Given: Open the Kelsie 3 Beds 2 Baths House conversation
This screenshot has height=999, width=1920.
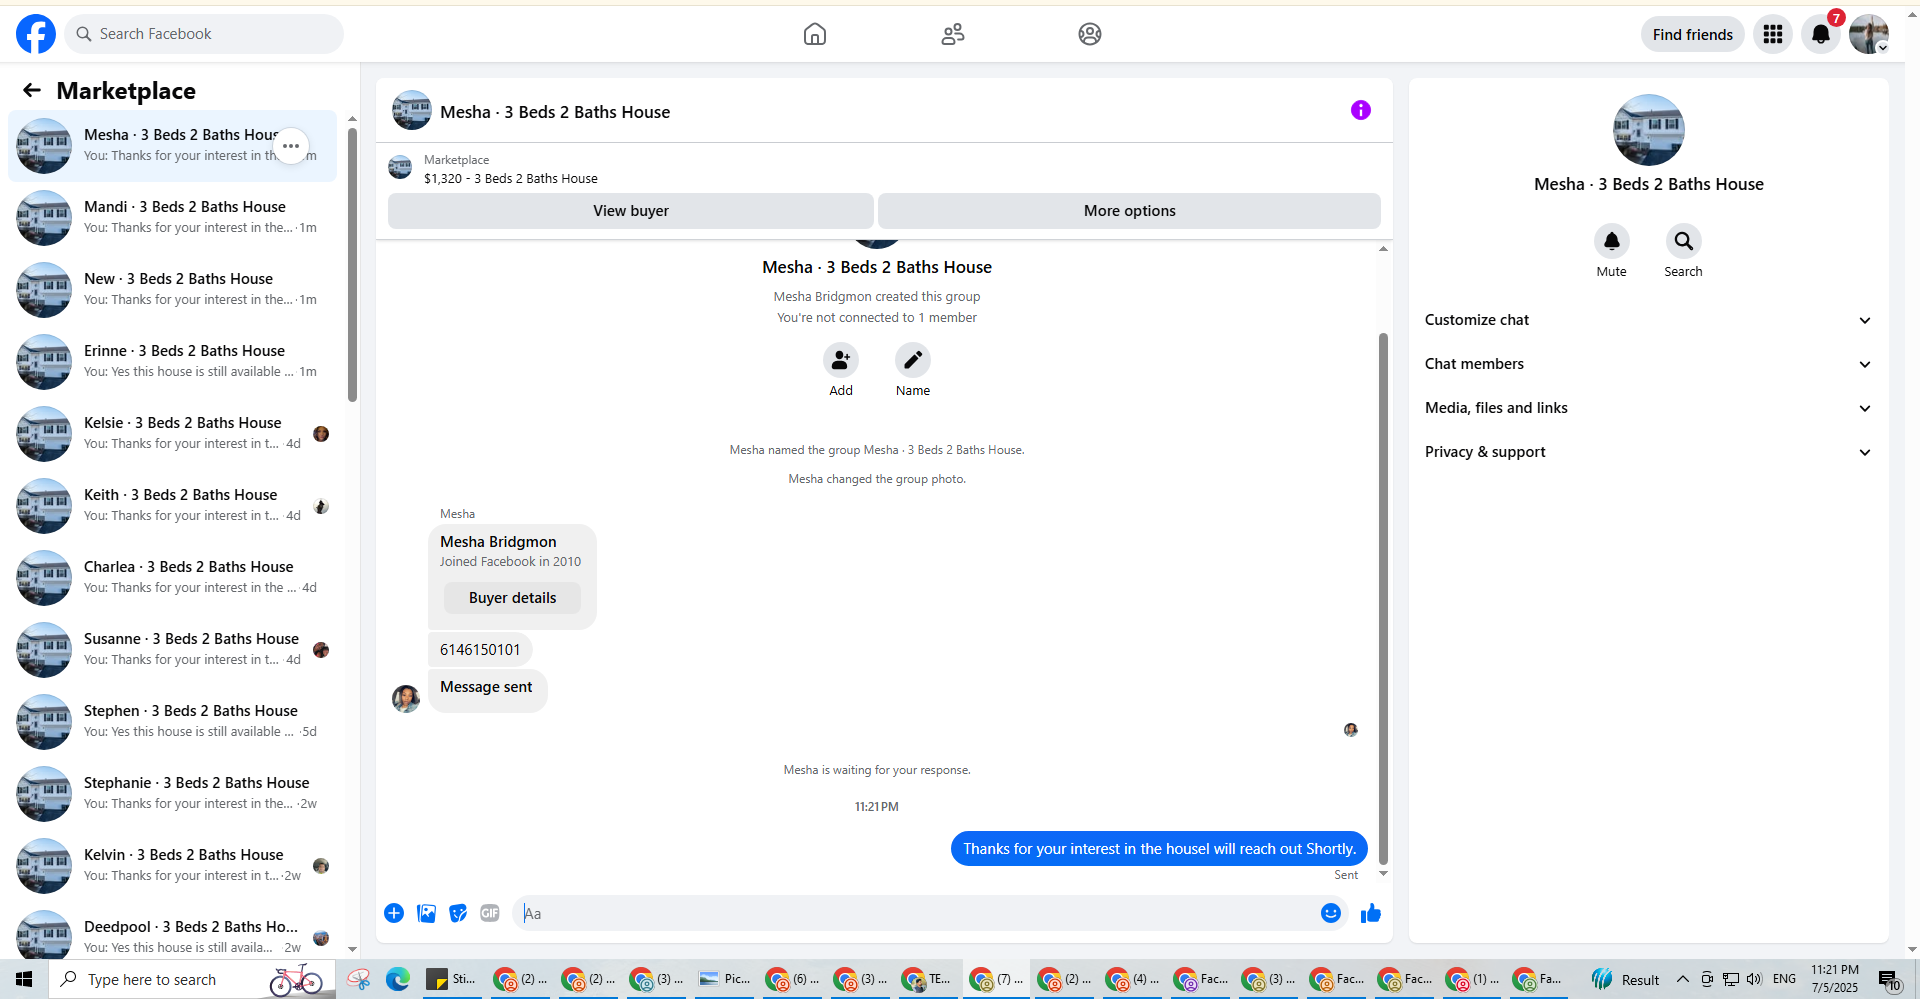Looking at the screenshot, I should (173, 434).
